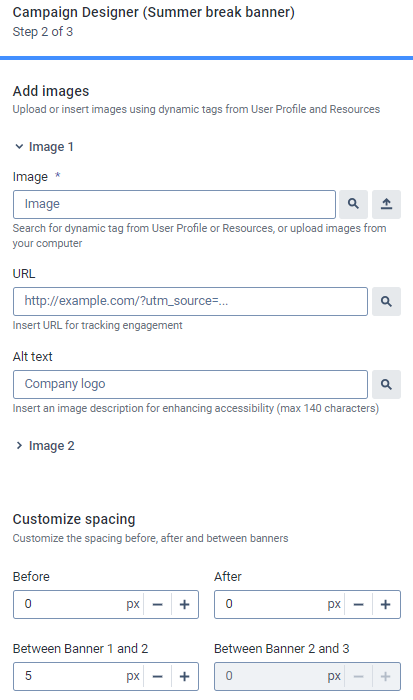Click into the Image input field

click(174, 204)
